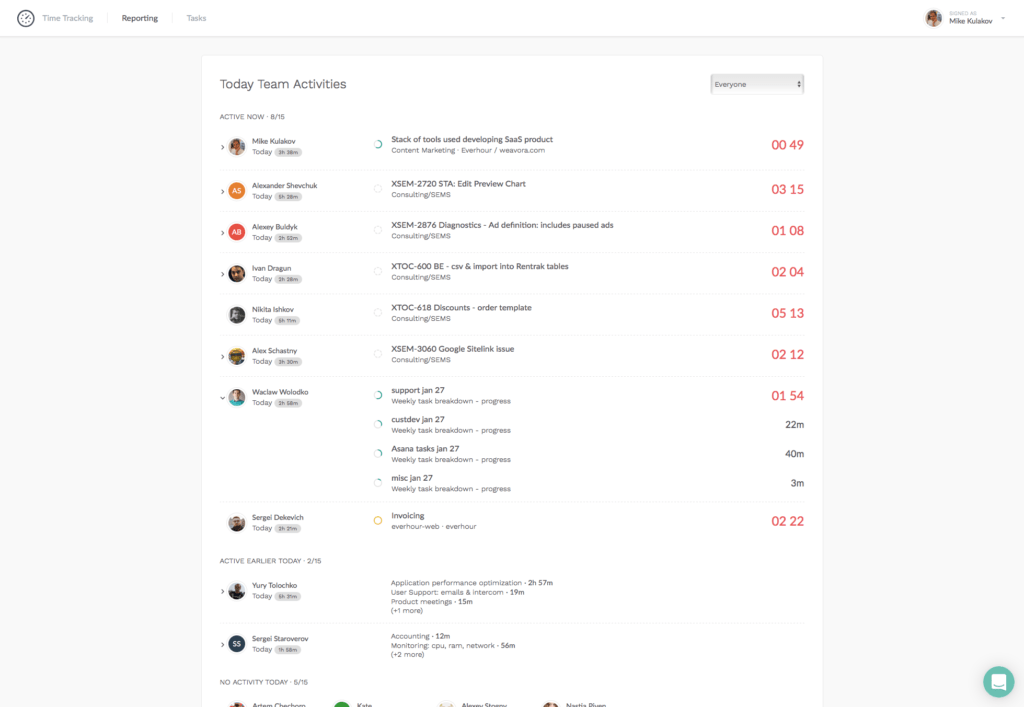1024x707 pixels.
Task: Click Alexander Shevchuk's AS avatar badge
Action: pyautogui.click(x=236, y=189)
